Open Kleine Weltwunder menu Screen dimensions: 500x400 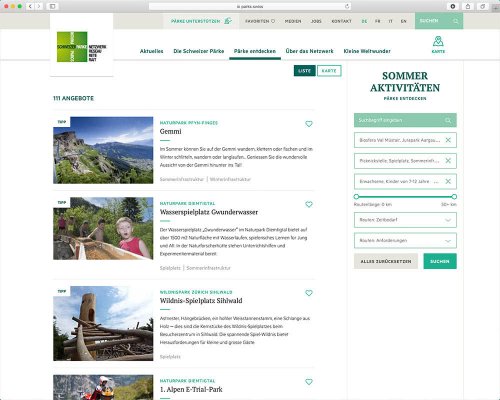pos(367,51)
